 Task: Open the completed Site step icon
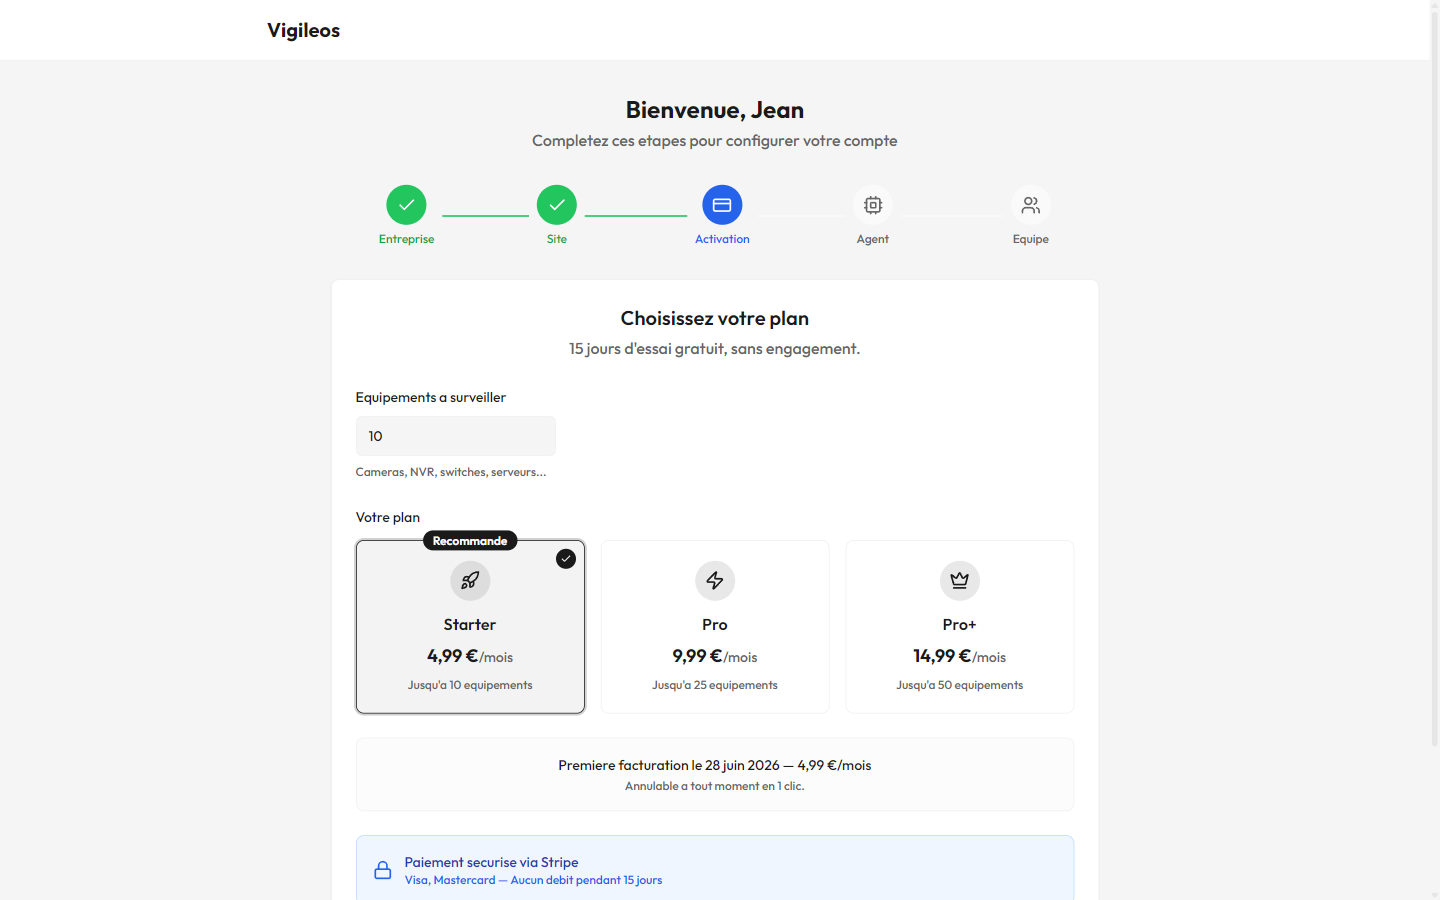(557, 205)
